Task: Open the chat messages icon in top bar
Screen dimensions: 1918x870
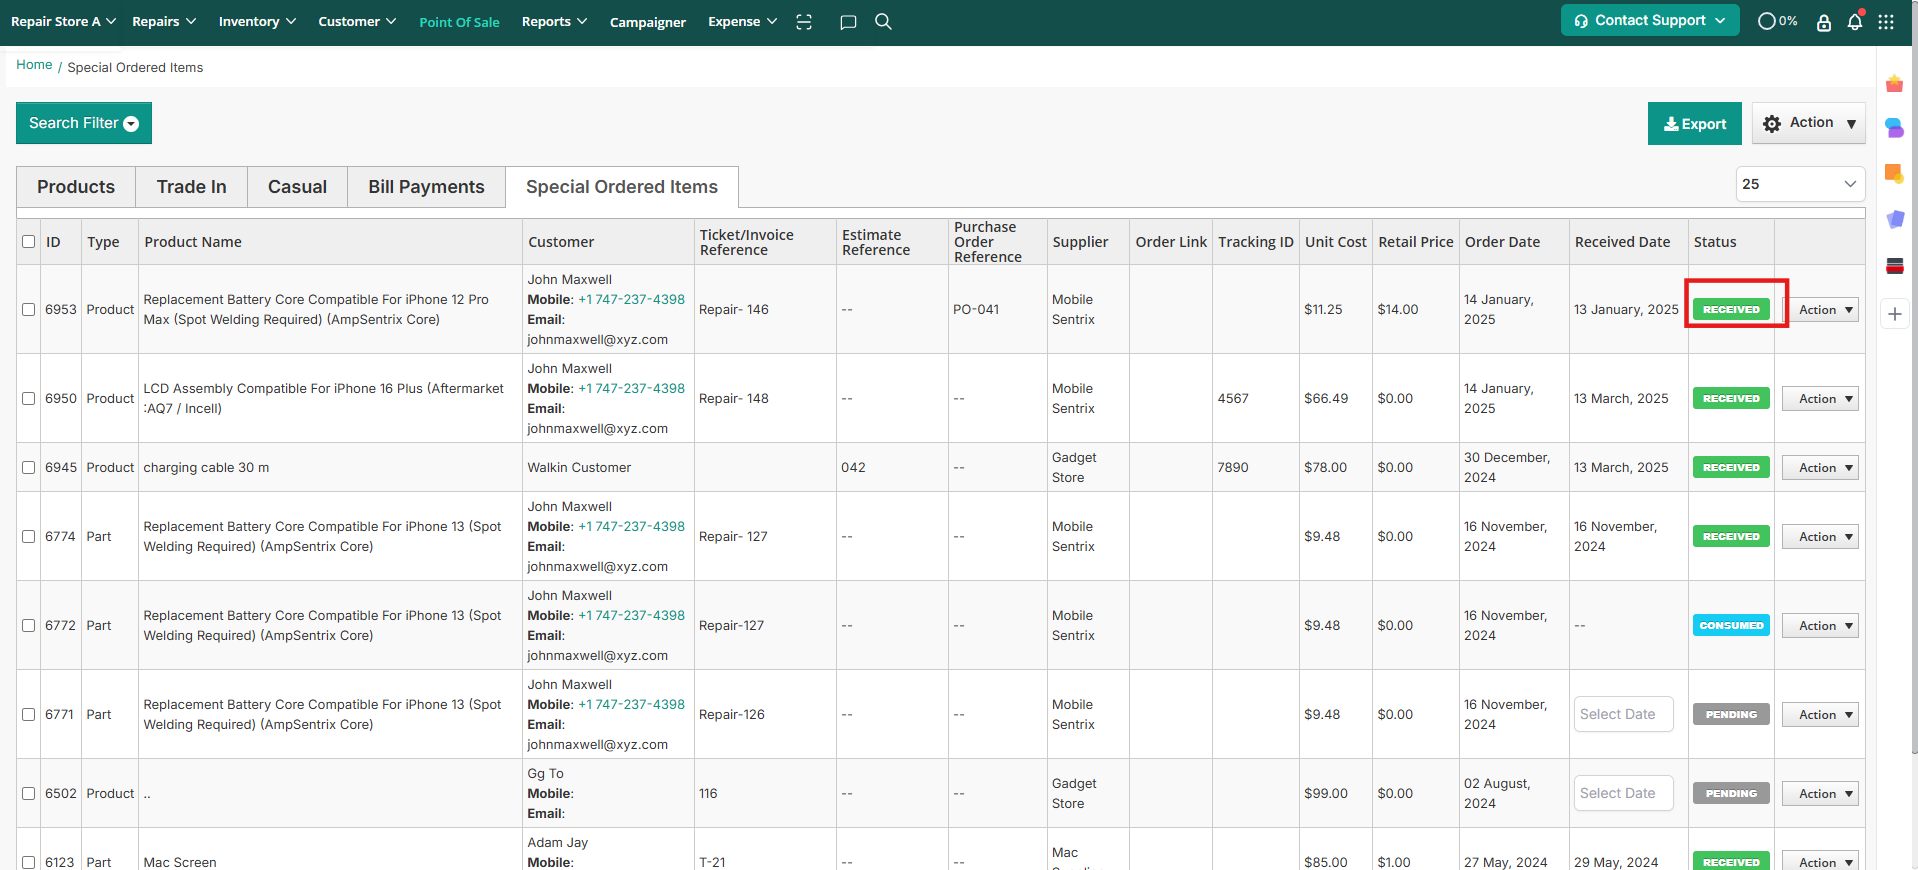Action: pyautogui.click(x=848, y=22)
